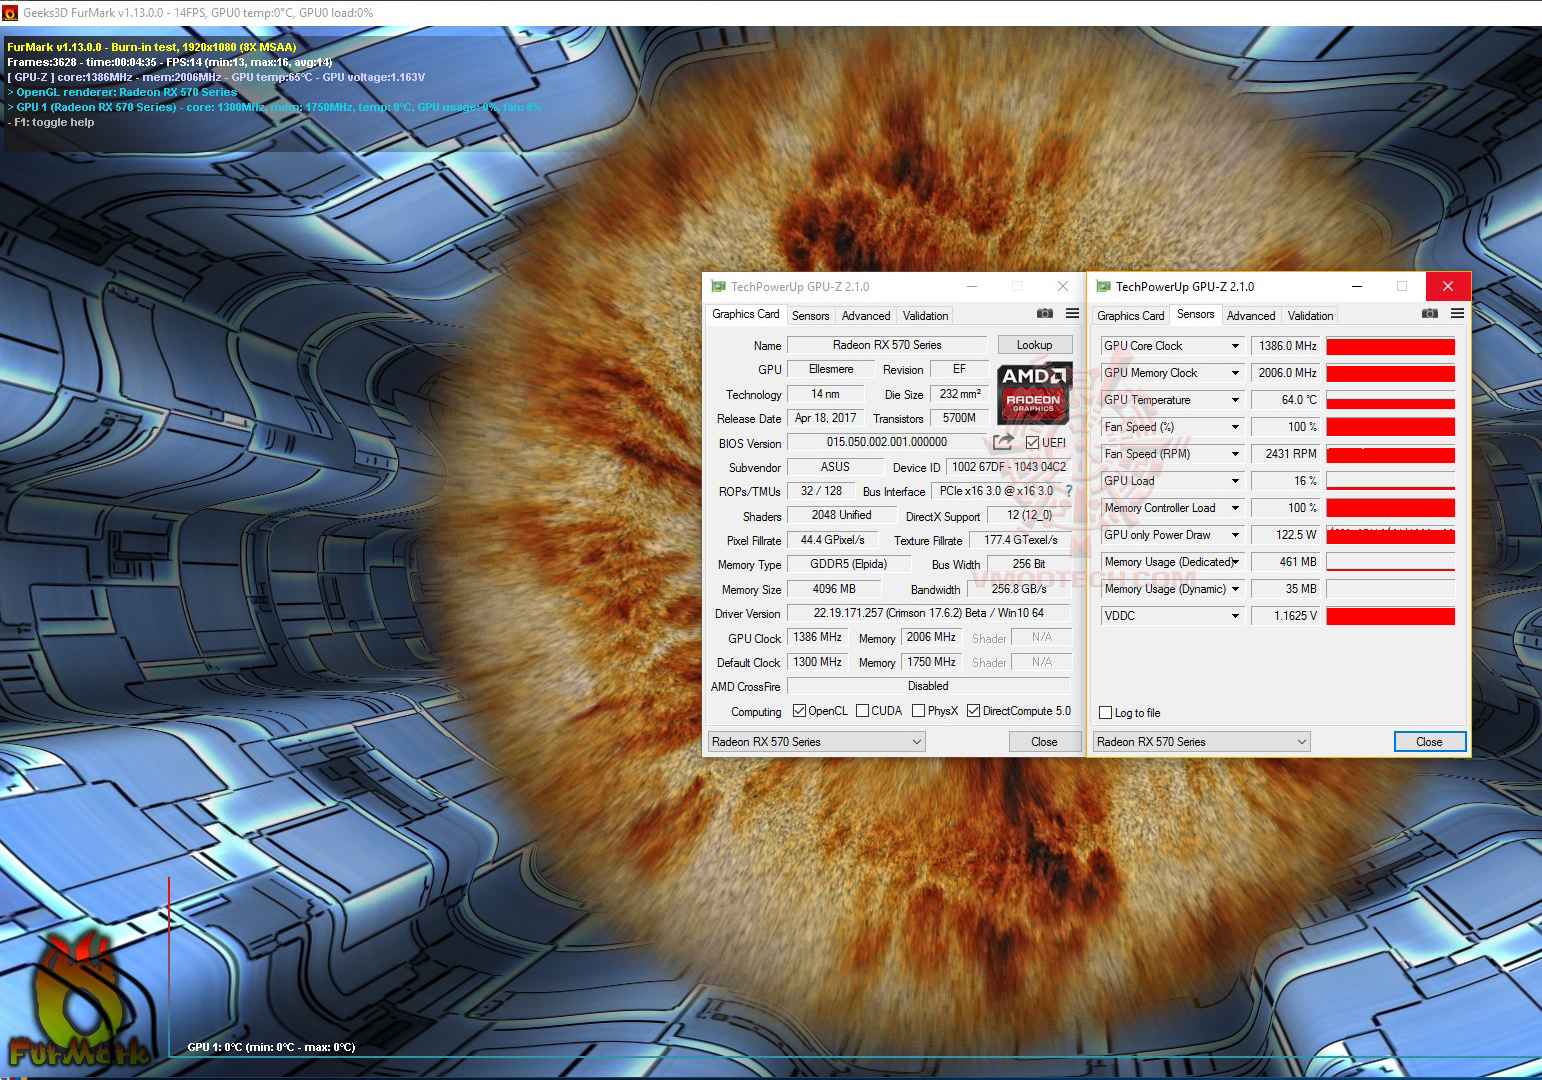1542x1080 pixels.
Task: Click the Bus Interface question mark icon
Action: click(x=1068, y=491)
